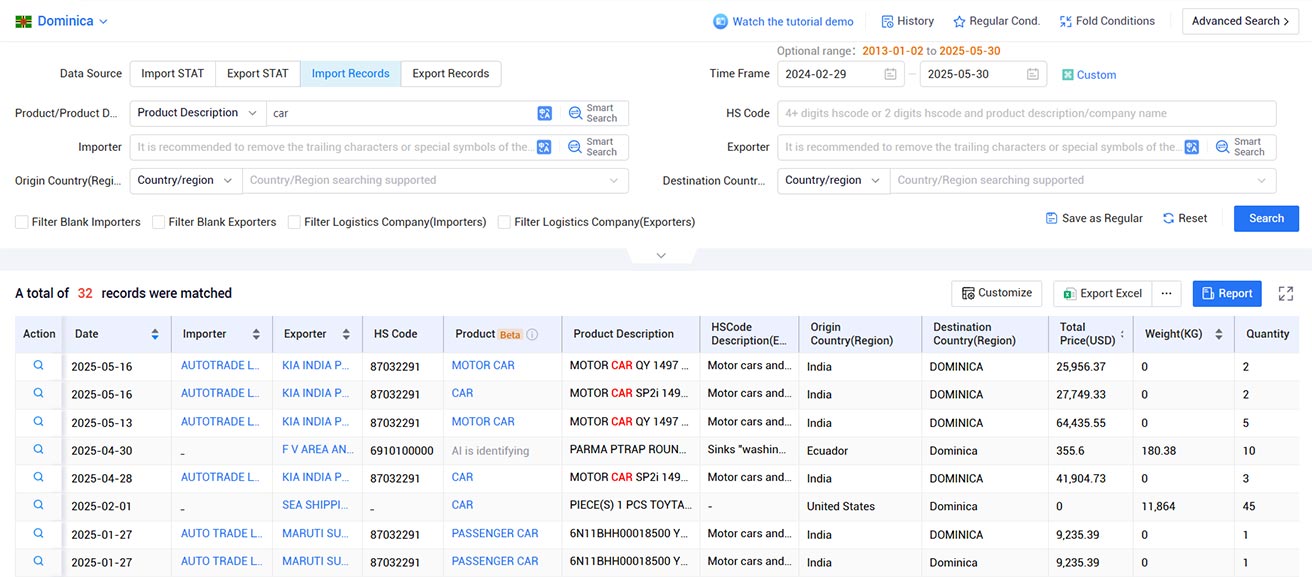
Task: Click the HS Code input field
Action: (x=1027, y=113)
